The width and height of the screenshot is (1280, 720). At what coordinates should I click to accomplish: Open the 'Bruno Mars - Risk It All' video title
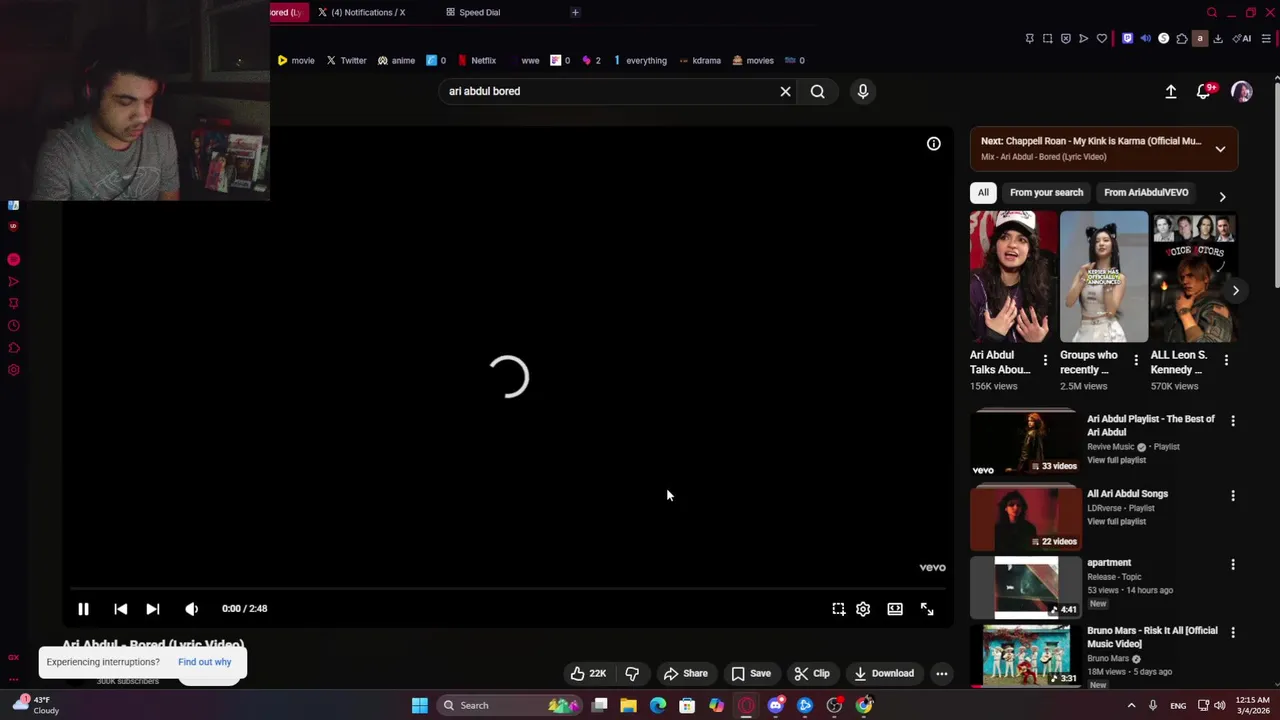pos(1152,637)
